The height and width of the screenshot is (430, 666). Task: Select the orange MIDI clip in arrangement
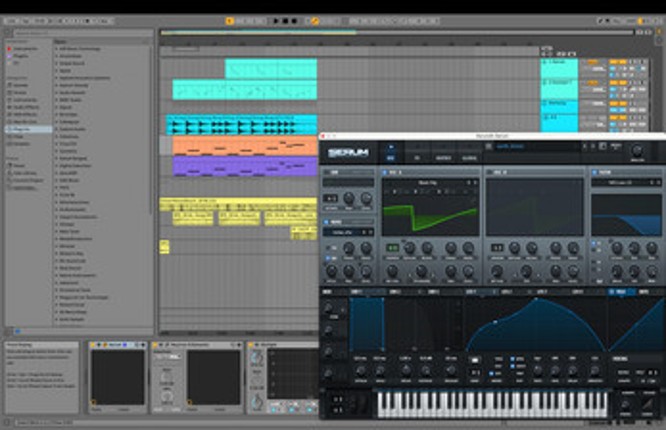pos(245,146)
